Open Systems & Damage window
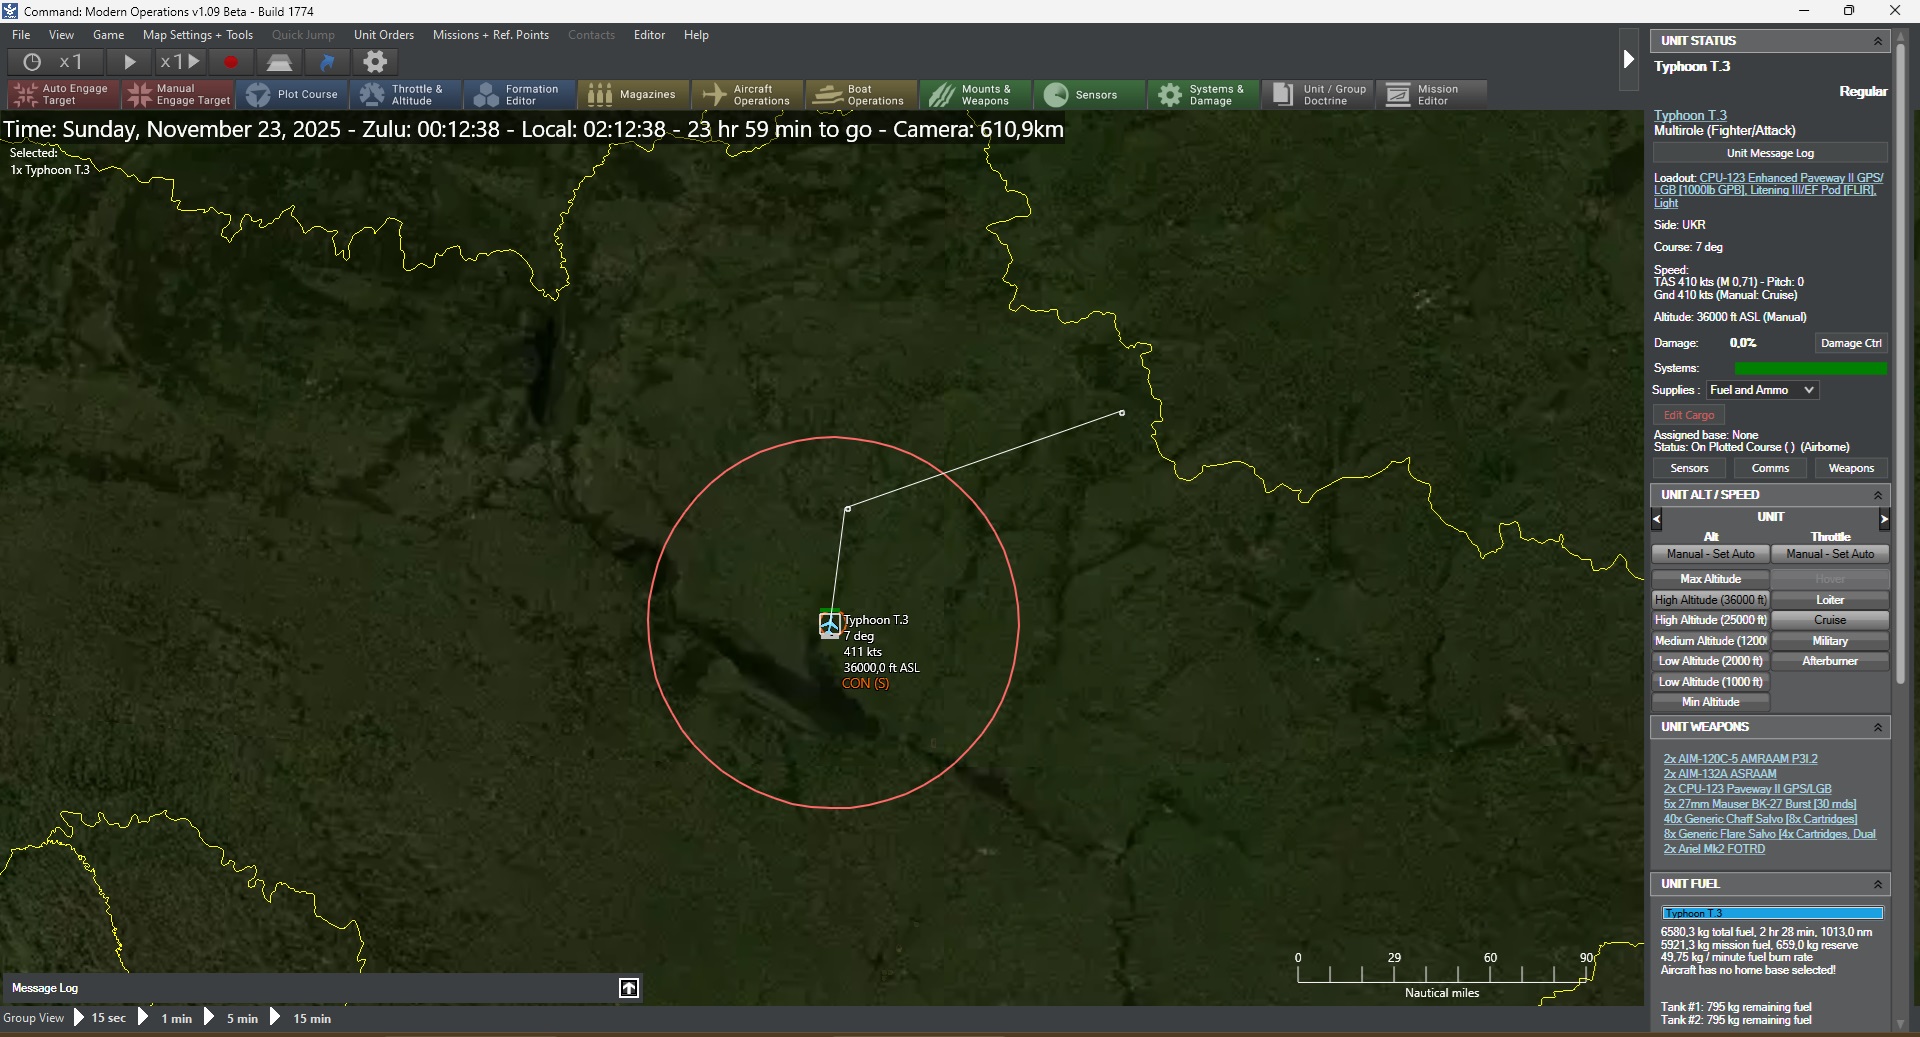The height and width of the screenshot is (1037, 1920). 1204,95
